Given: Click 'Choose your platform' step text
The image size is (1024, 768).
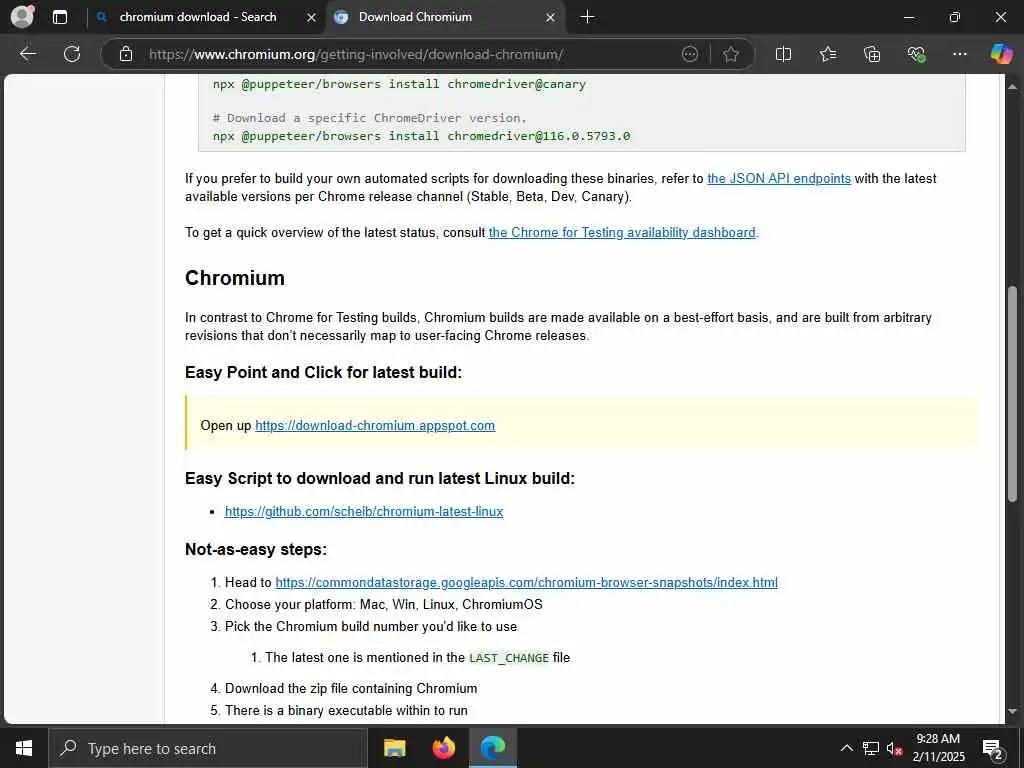Looking at the screenshot, I should pyautogui.click(x=383, y=605).
